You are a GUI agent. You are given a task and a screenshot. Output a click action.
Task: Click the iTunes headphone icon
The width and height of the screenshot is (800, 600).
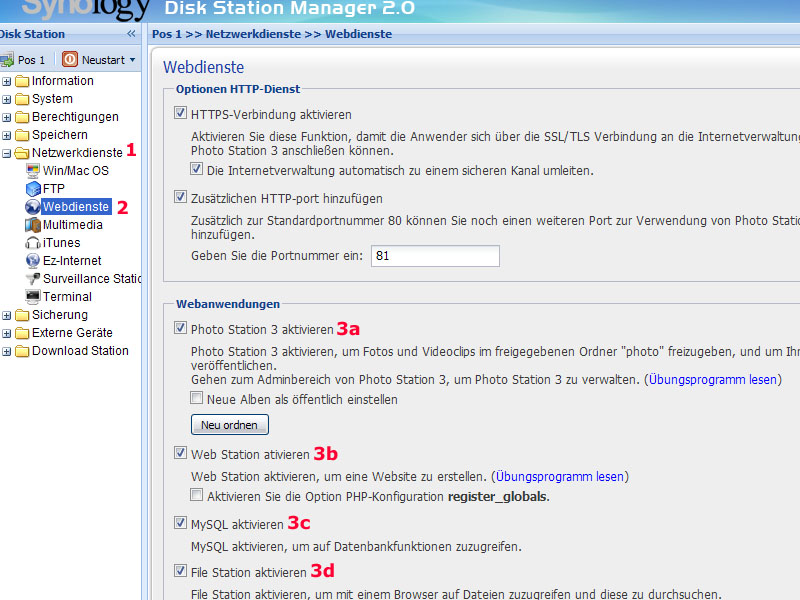(x=33, y=243)
